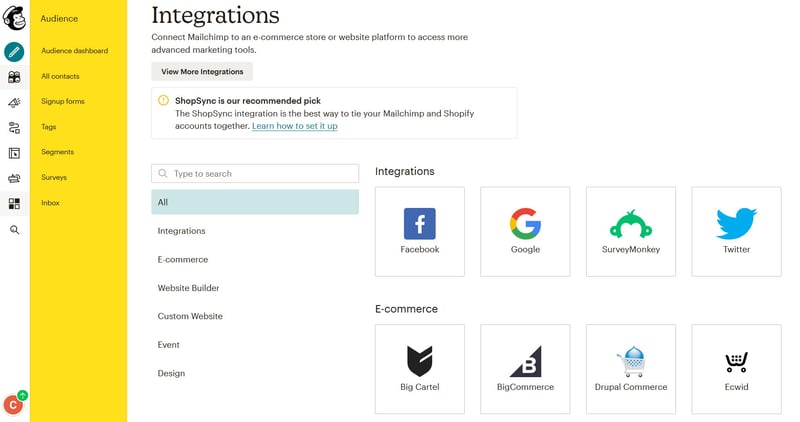
Task: Select the Website Builder filter
Action: click(189, 288)
